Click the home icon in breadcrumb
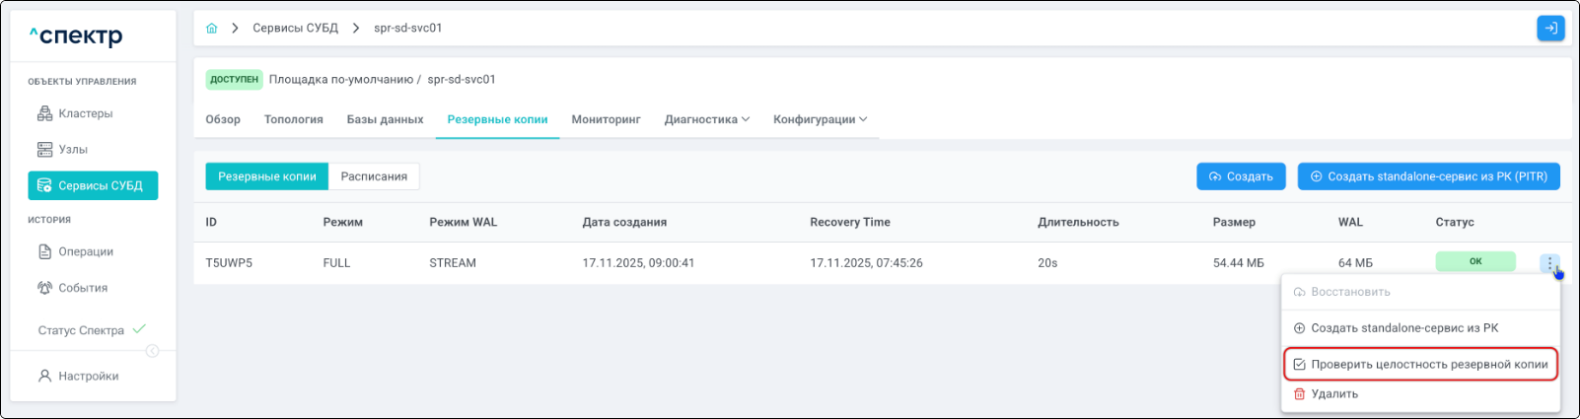The width and height of the screenshot is (1580, 419). (x=211, y=28)
